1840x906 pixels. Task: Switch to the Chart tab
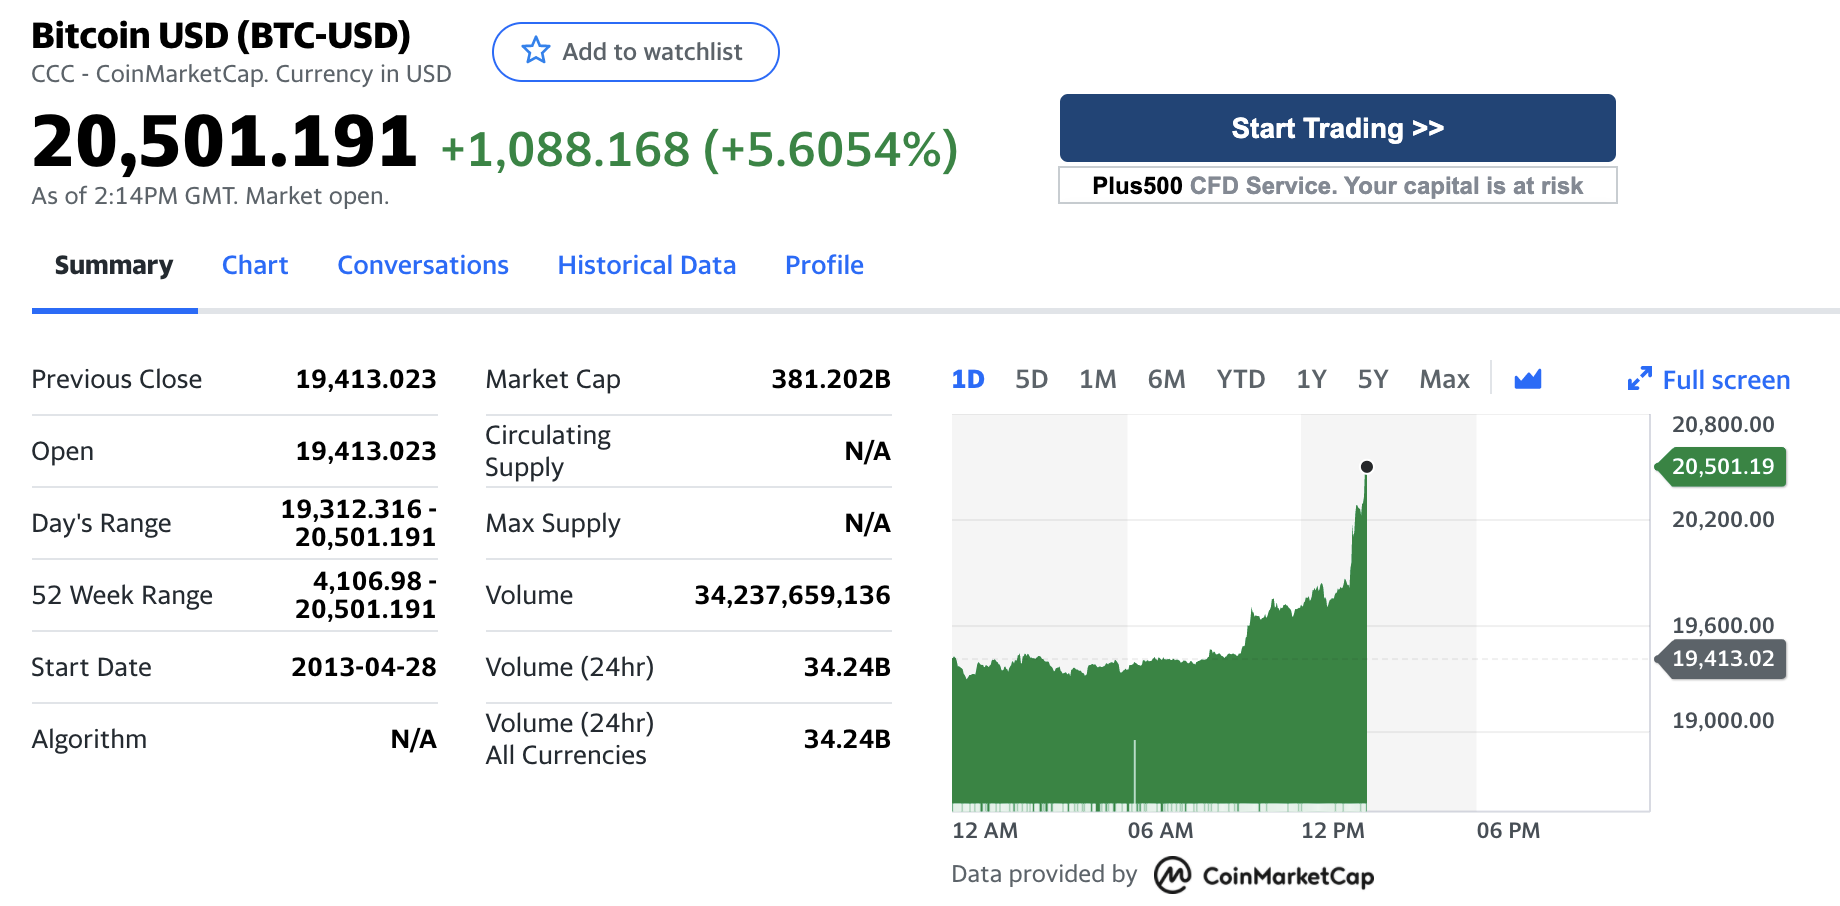pos(255,265)
